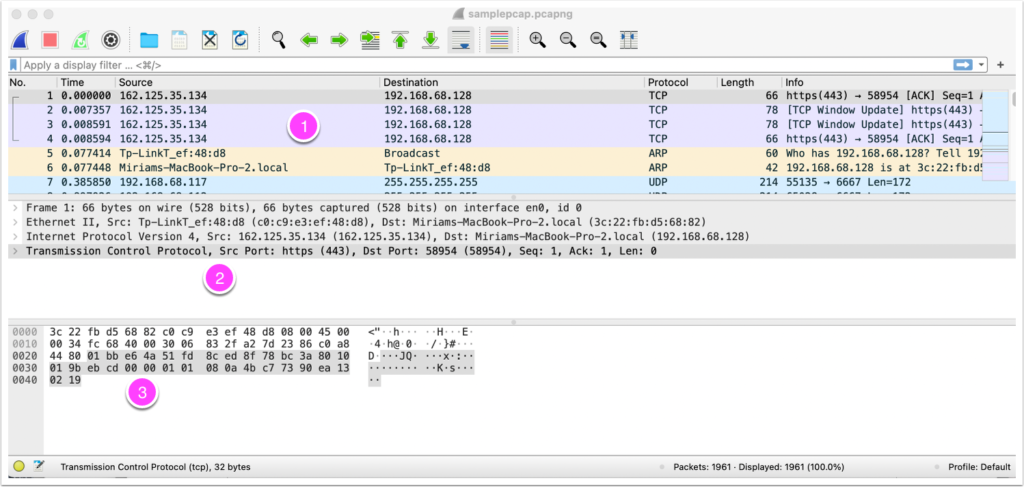The image size is (1024, 487).
Task: Restart the current capture
Action: (81, 40)
